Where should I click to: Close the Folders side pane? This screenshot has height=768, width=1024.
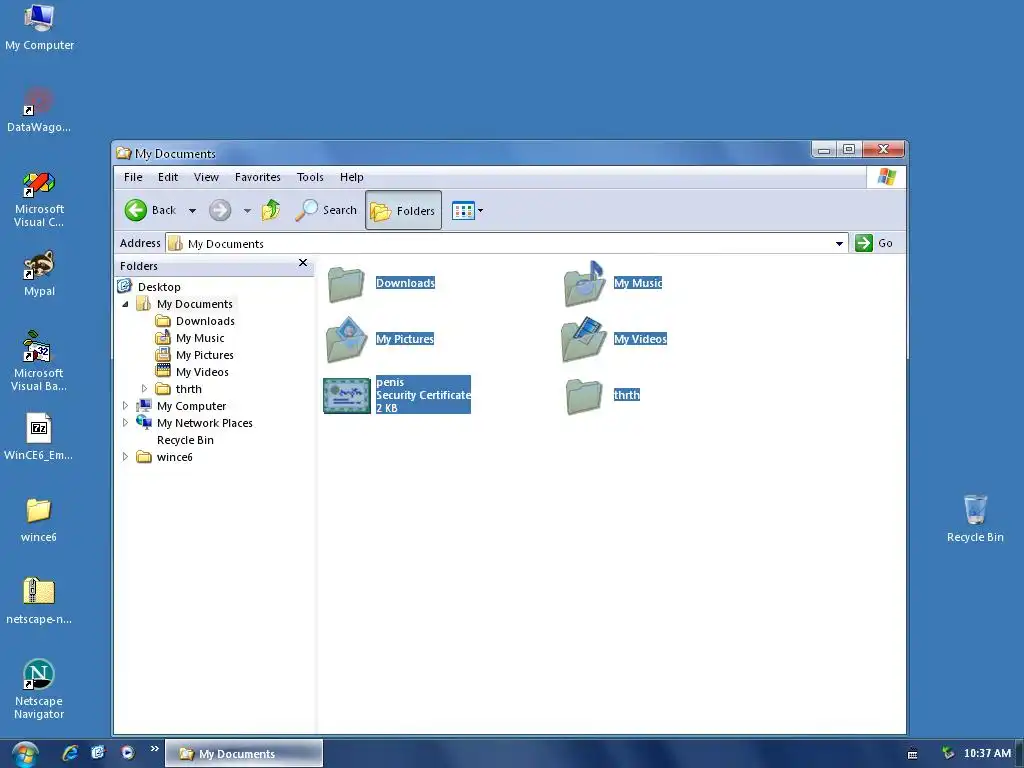point(302,263)
